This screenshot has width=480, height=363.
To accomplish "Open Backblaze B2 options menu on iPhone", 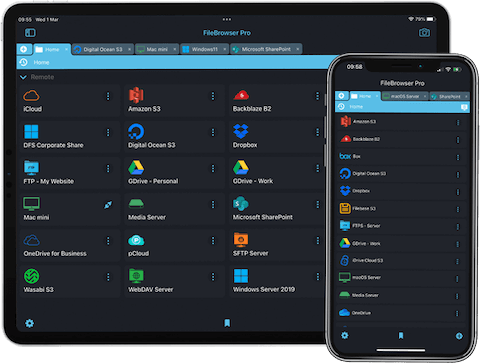I will 458,139.
